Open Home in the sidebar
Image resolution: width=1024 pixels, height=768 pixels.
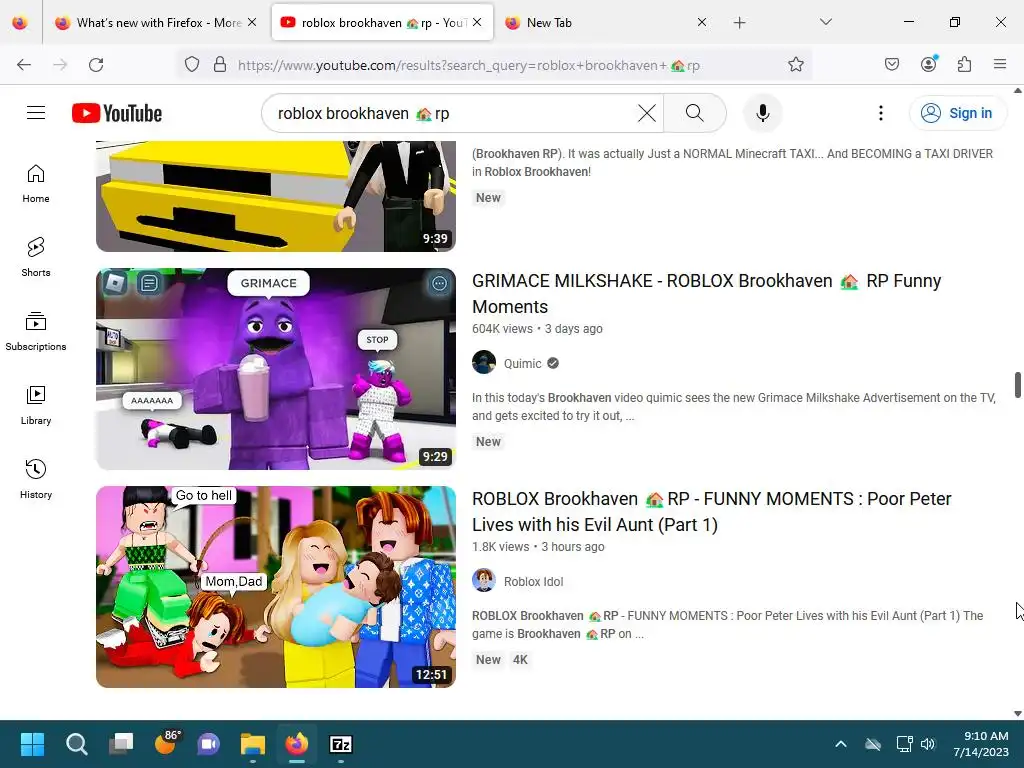tap(36, 184)
